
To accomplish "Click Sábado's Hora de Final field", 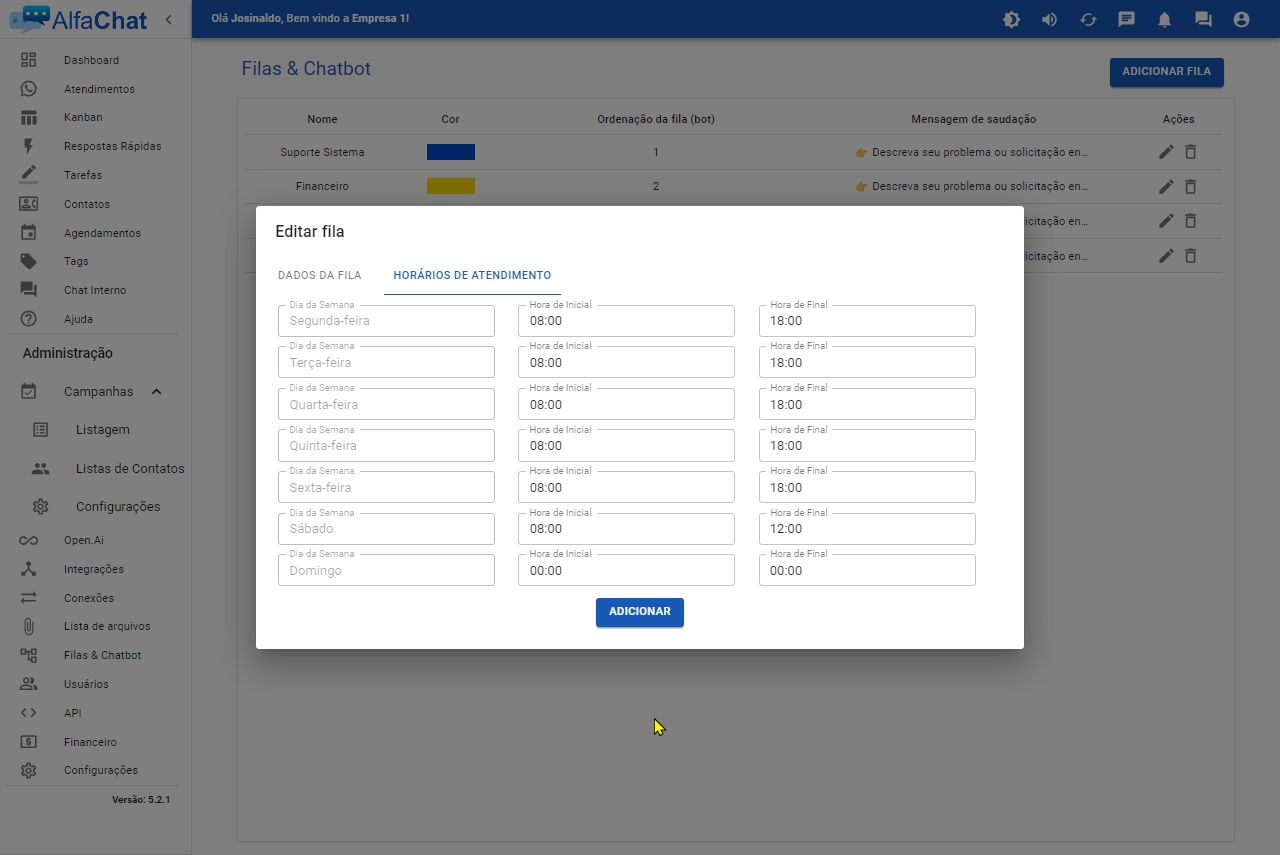I will coord(866,529).
